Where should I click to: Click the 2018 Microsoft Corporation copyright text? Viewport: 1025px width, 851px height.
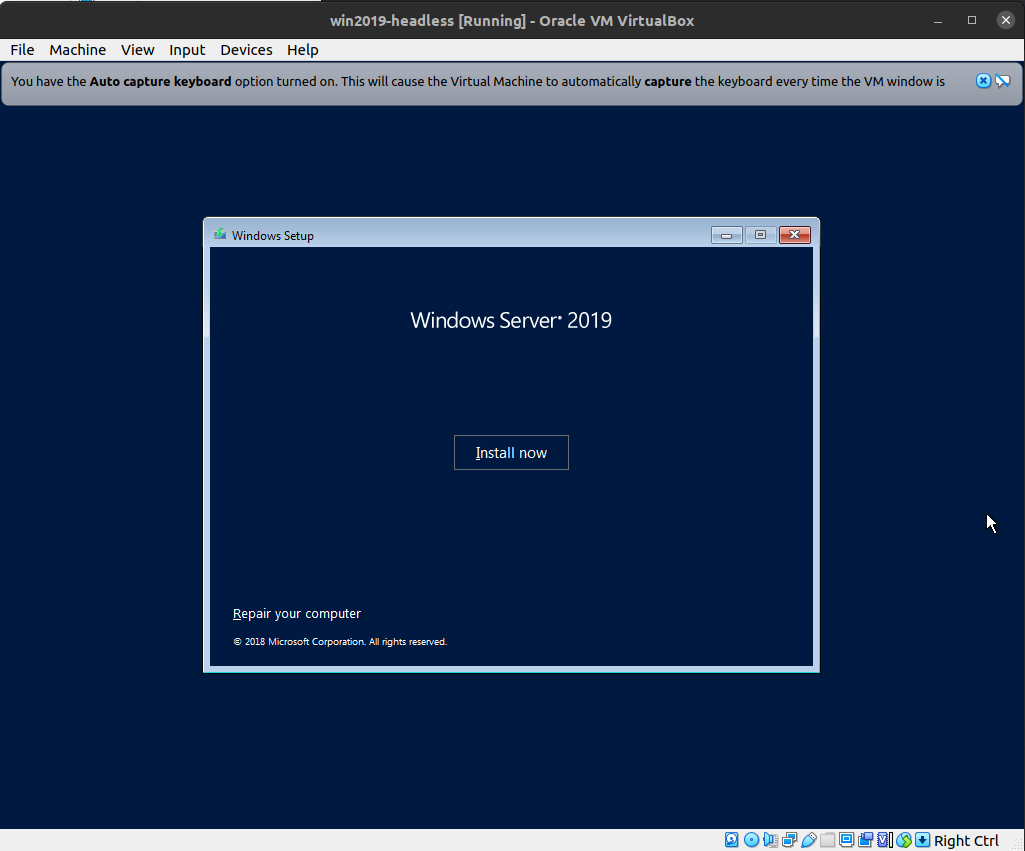pyautogui.click(x=340, y=642)
